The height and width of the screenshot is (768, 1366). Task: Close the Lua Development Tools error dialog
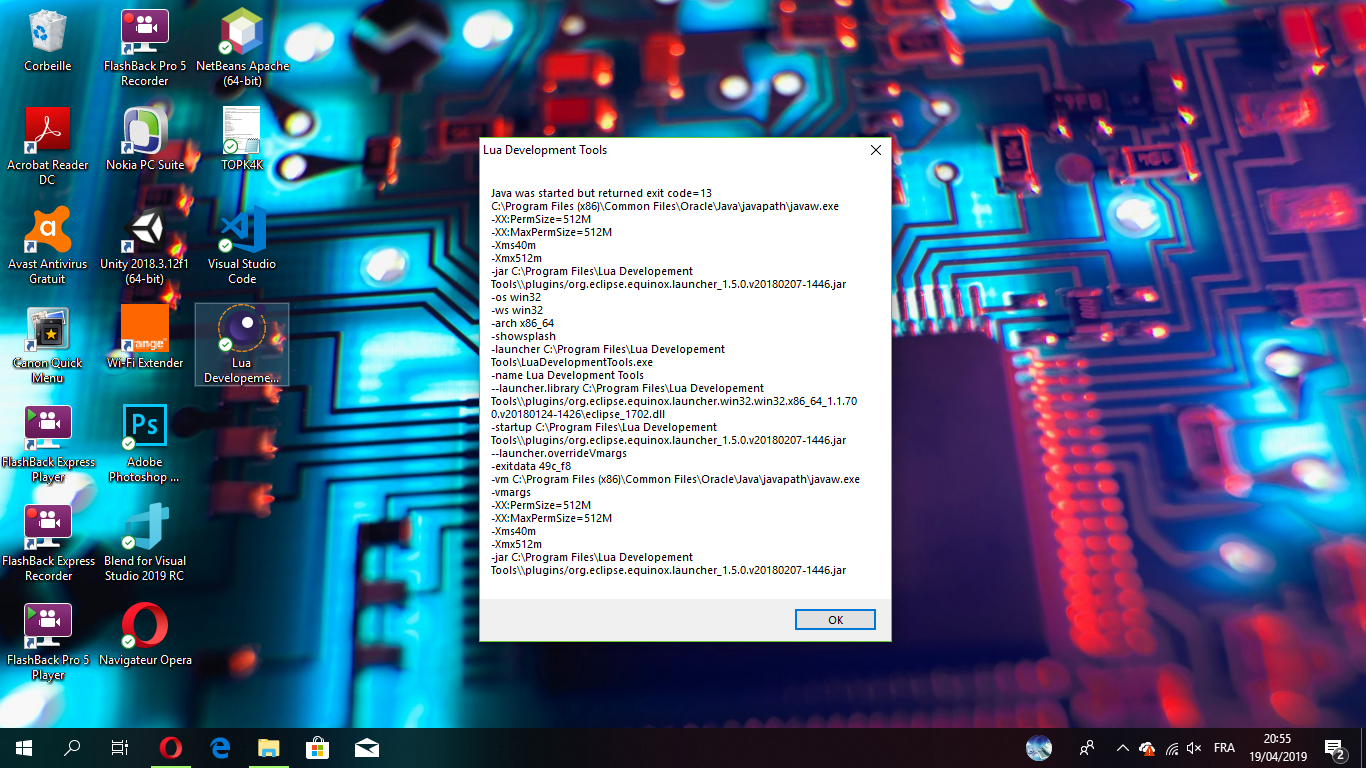(x=875, y=150)
